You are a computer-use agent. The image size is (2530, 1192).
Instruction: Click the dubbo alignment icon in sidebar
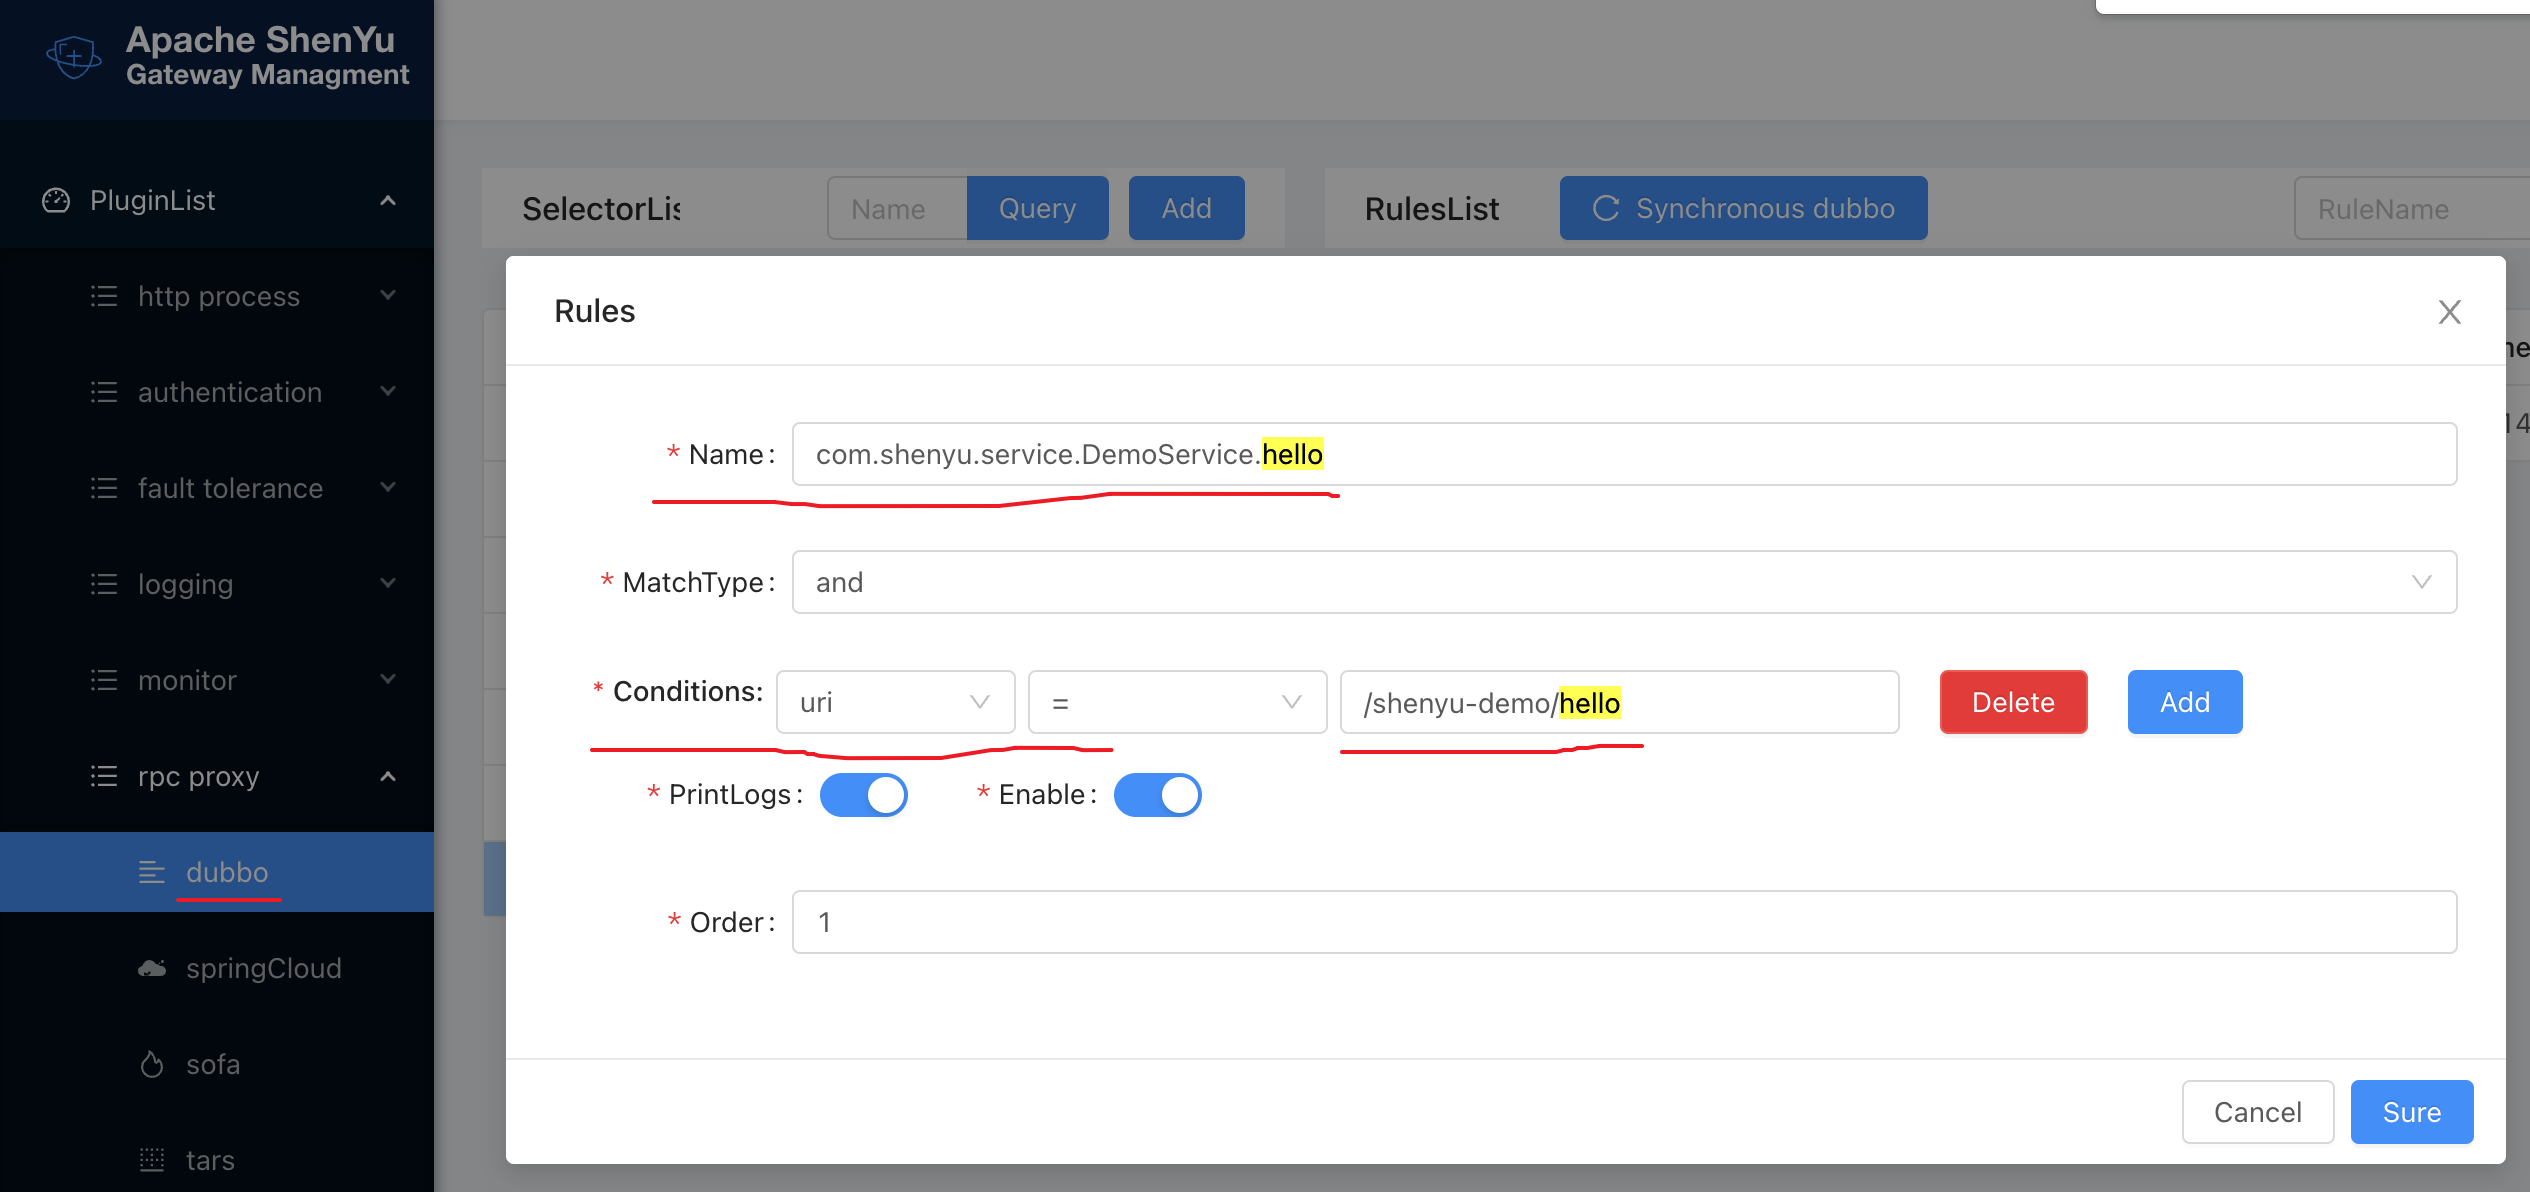click(x=151, y=871)
